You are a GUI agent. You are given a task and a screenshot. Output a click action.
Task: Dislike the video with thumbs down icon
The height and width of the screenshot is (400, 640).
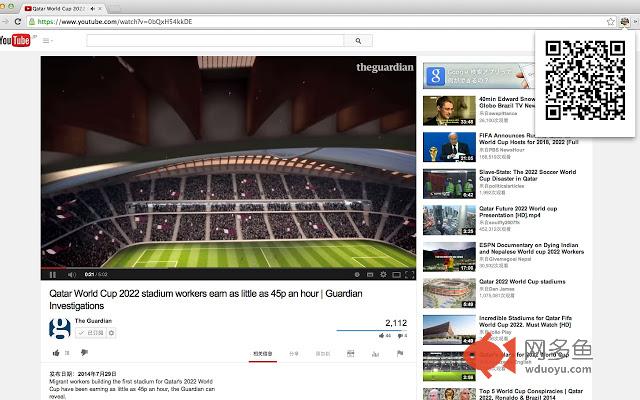84,353
